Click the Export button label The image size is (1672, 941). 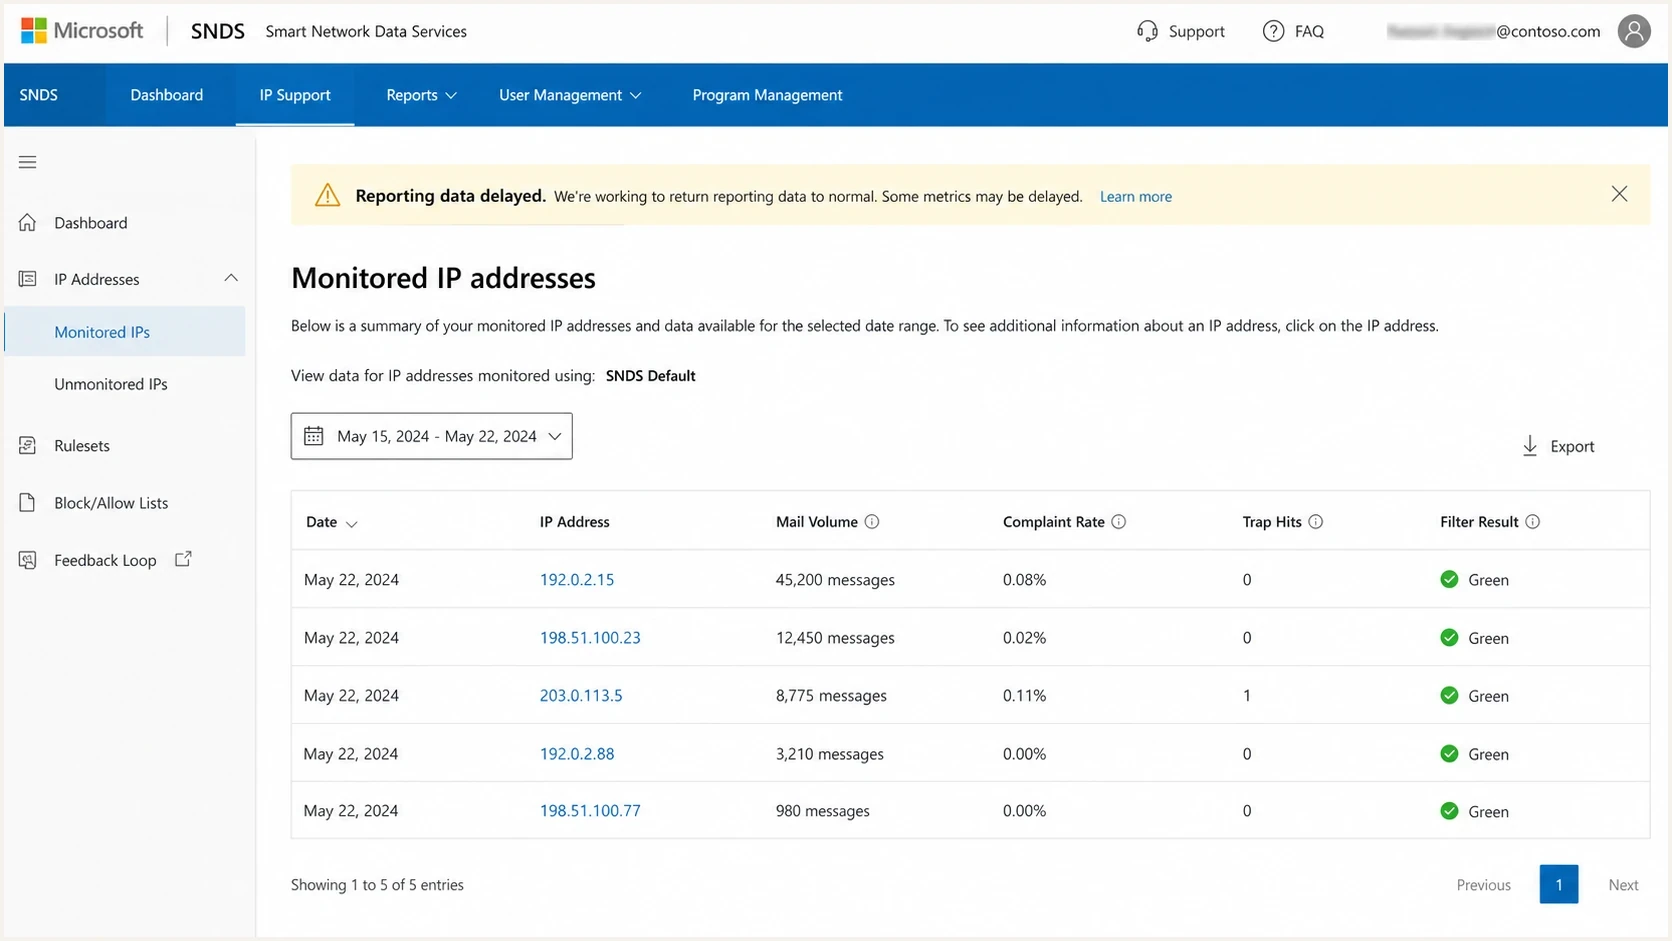point(1572,446)
